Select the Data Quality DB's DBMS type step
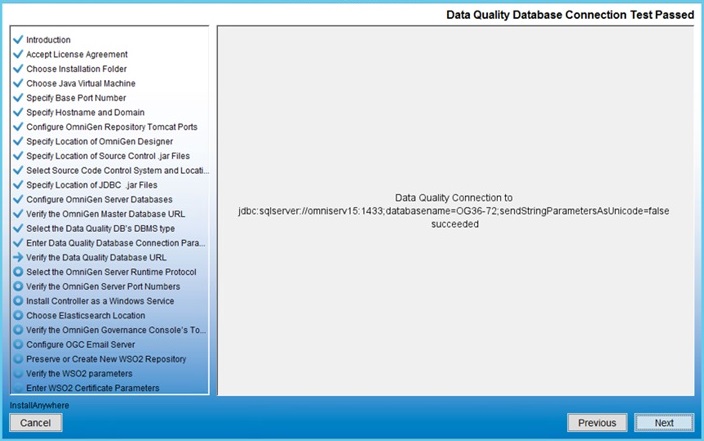 coord(101,229)
